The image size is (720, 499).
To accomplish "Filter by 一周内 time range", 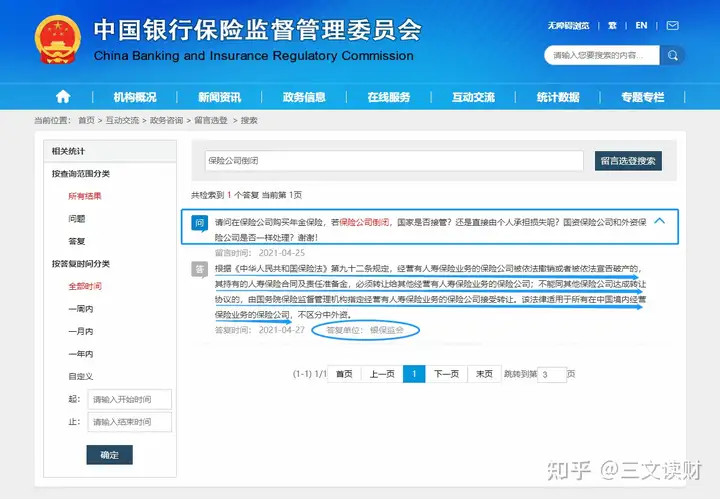I will [x=81, y=308].
